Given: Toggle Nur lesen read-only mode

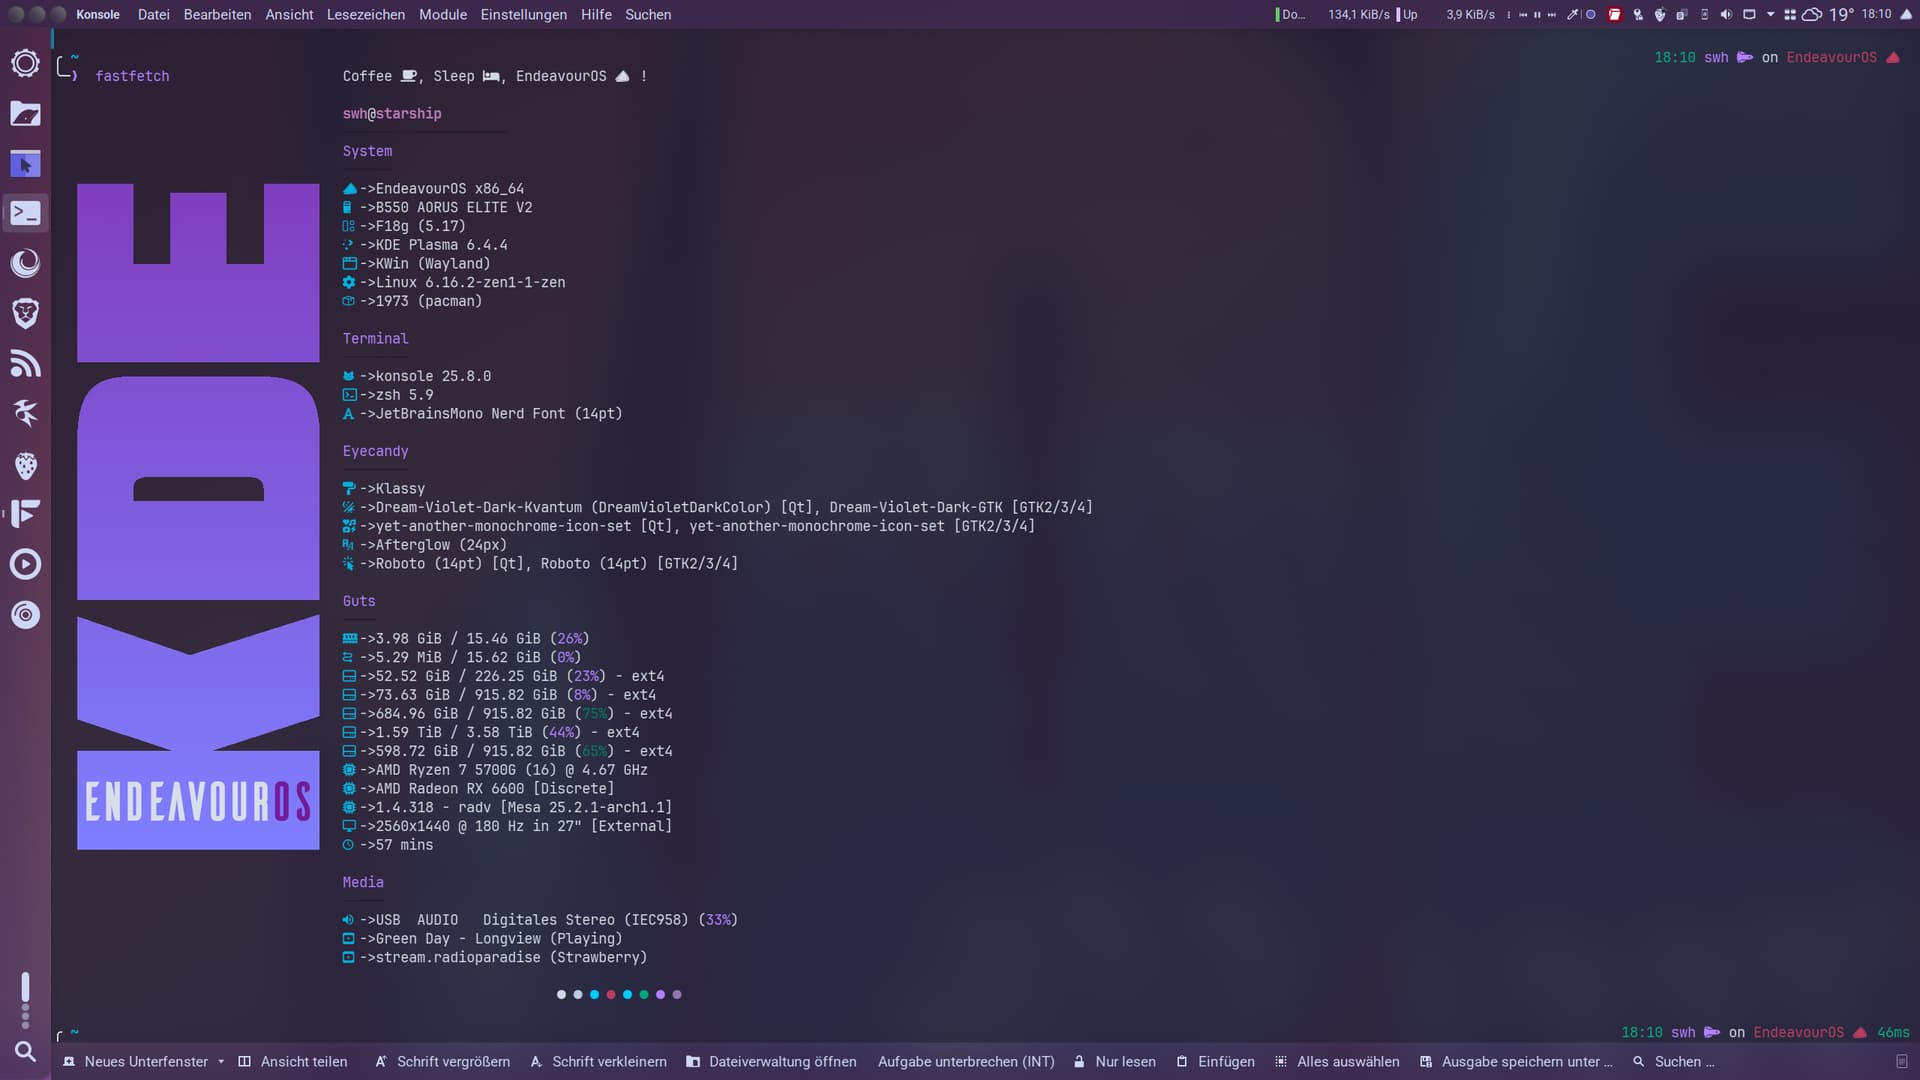Looking at the screenshot, I should pyautogui.click(x=1115, y=1062).
